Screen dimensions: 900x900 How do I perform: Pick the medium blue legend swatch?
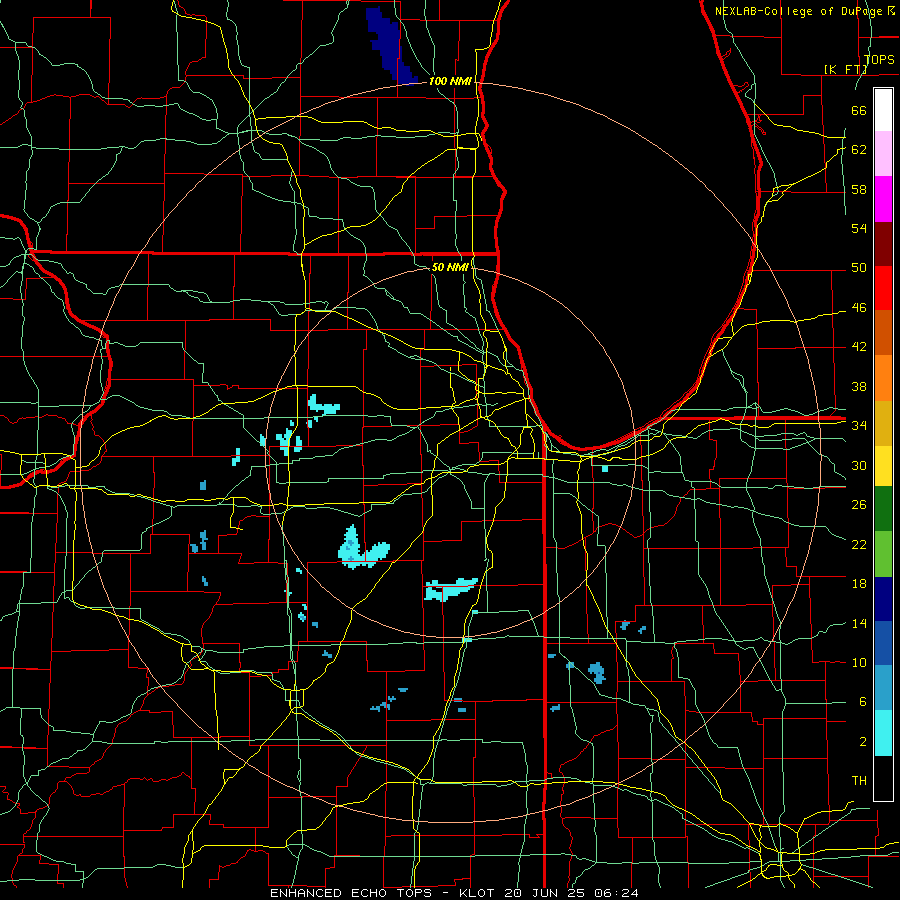[x=883, y=643]
